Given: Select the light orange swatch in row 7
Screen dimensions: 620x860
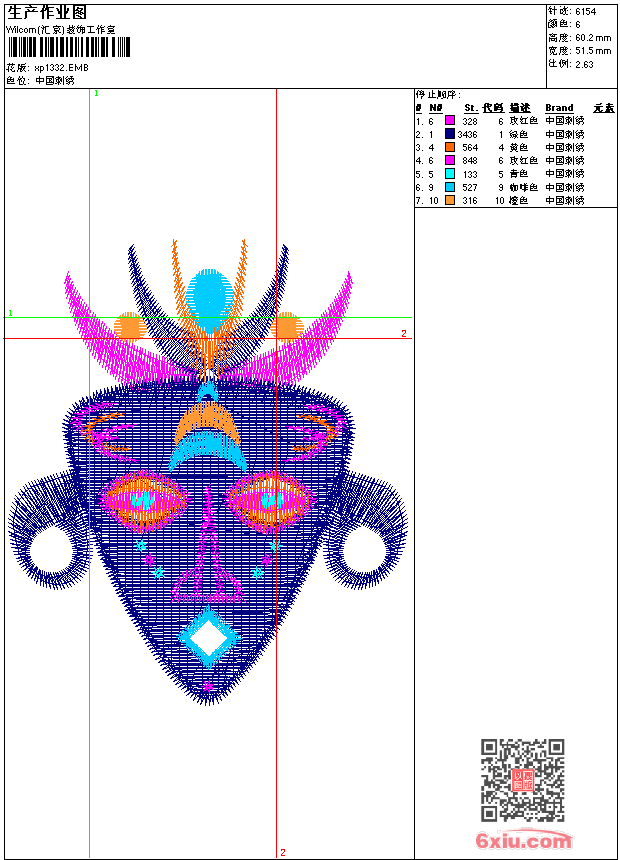Looking at the screenshot, I should point(450,201).
